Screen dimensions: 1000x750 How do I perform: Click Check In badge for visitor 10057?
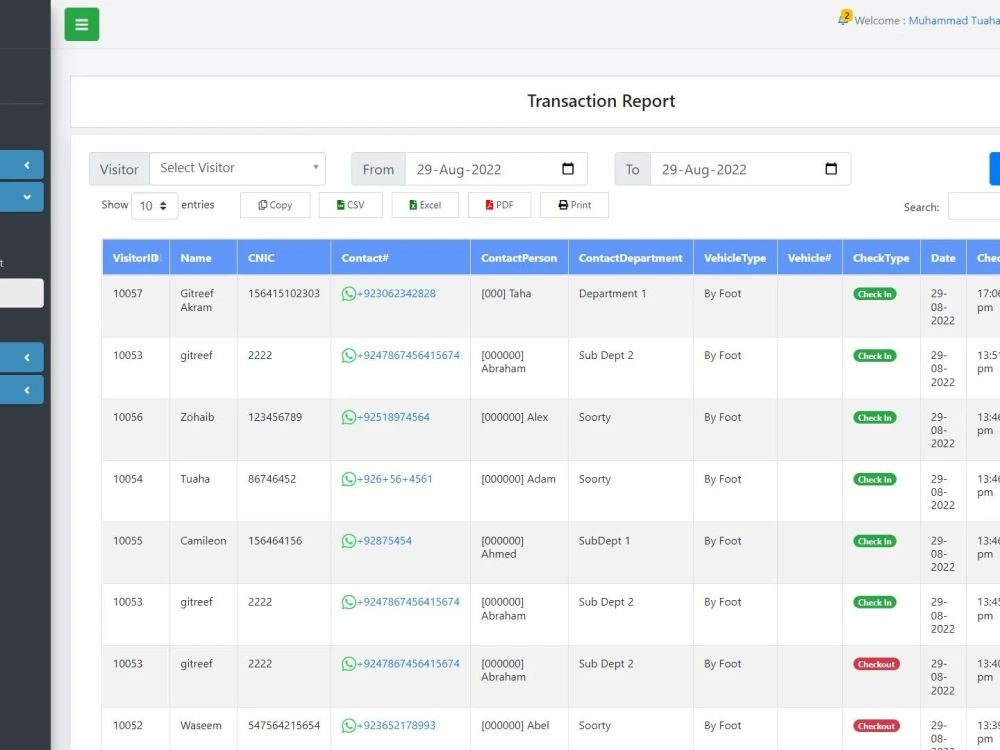pyautogui.click(x=874, y=293)
